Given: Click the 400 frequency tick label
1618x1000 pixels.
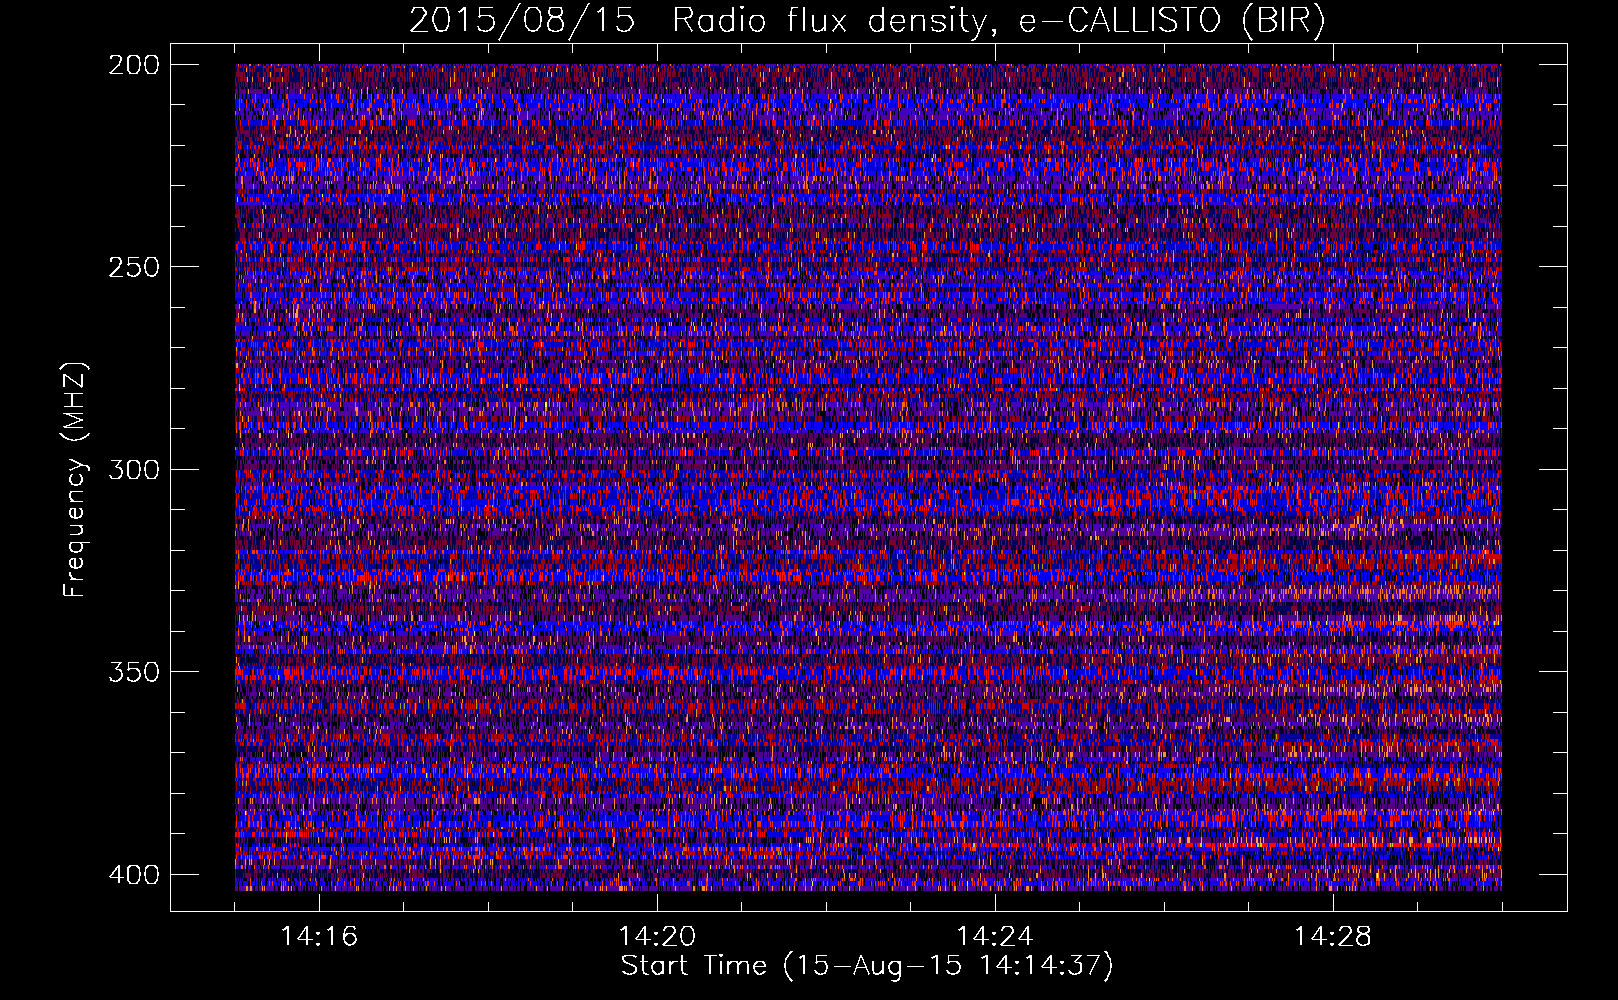Looking at the screenshot, I should 133,875.
